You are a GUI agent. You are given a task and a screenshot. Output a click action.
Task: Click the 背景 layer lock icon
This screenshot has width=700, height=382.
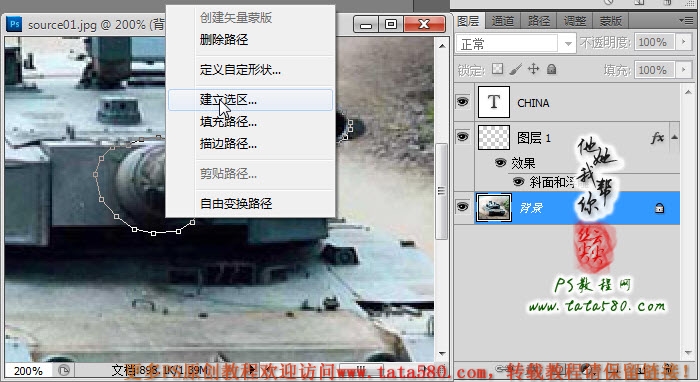click(x=659, y=208)
